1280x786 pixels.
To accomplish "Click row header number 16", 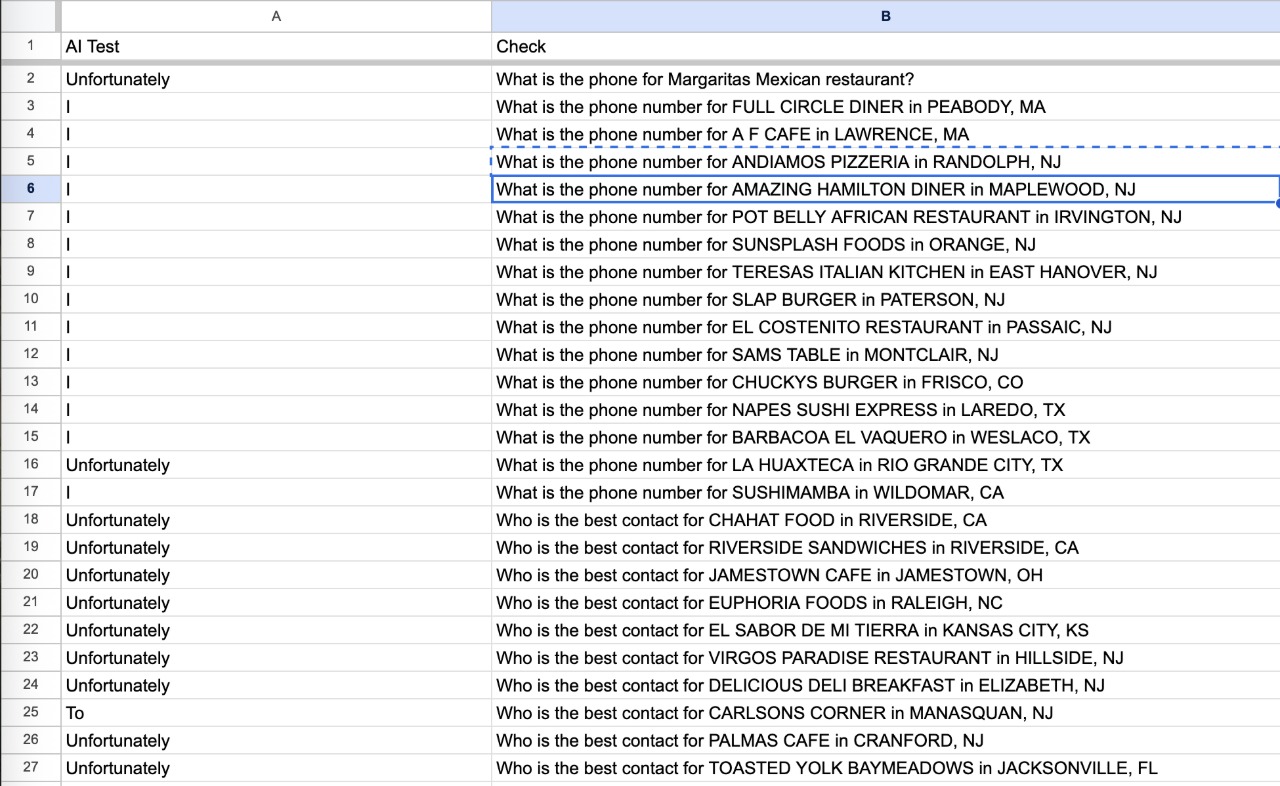I will coord(30,465).
